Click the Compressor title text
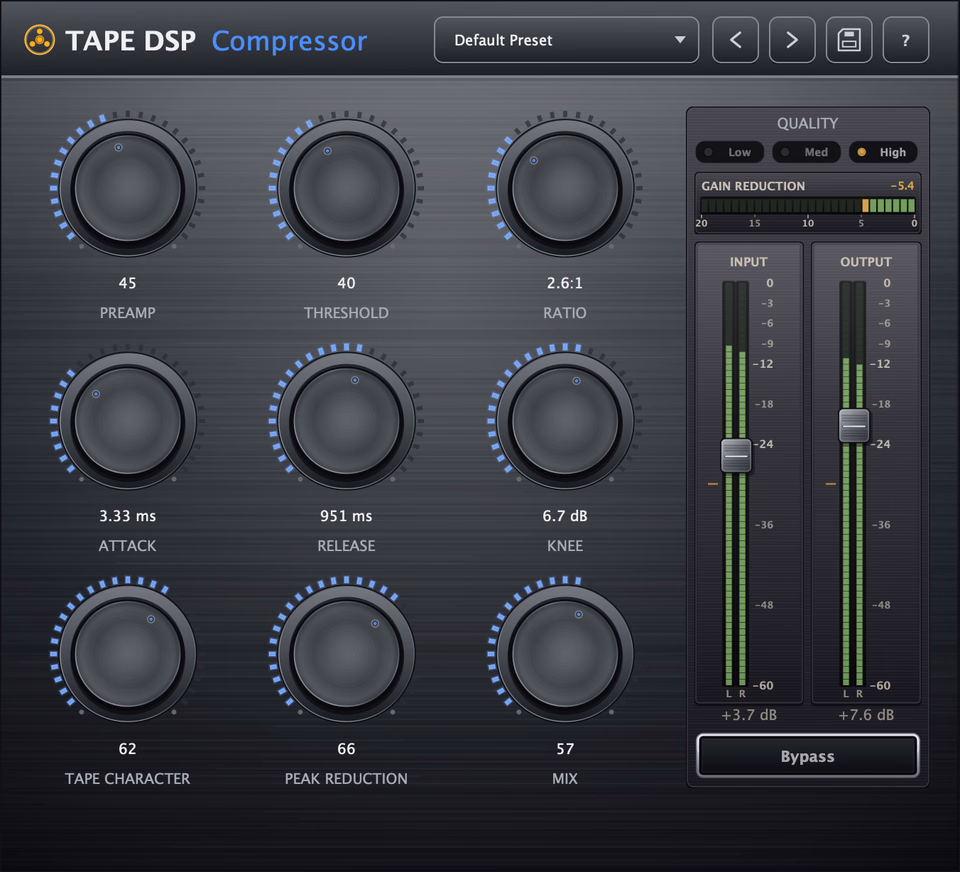 [x=290, y=42]
